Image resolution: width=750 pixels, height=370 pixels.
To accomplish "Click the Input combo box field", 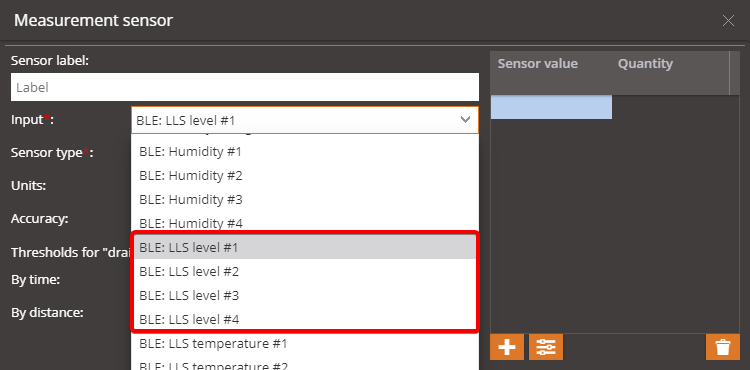I will 304,120.
